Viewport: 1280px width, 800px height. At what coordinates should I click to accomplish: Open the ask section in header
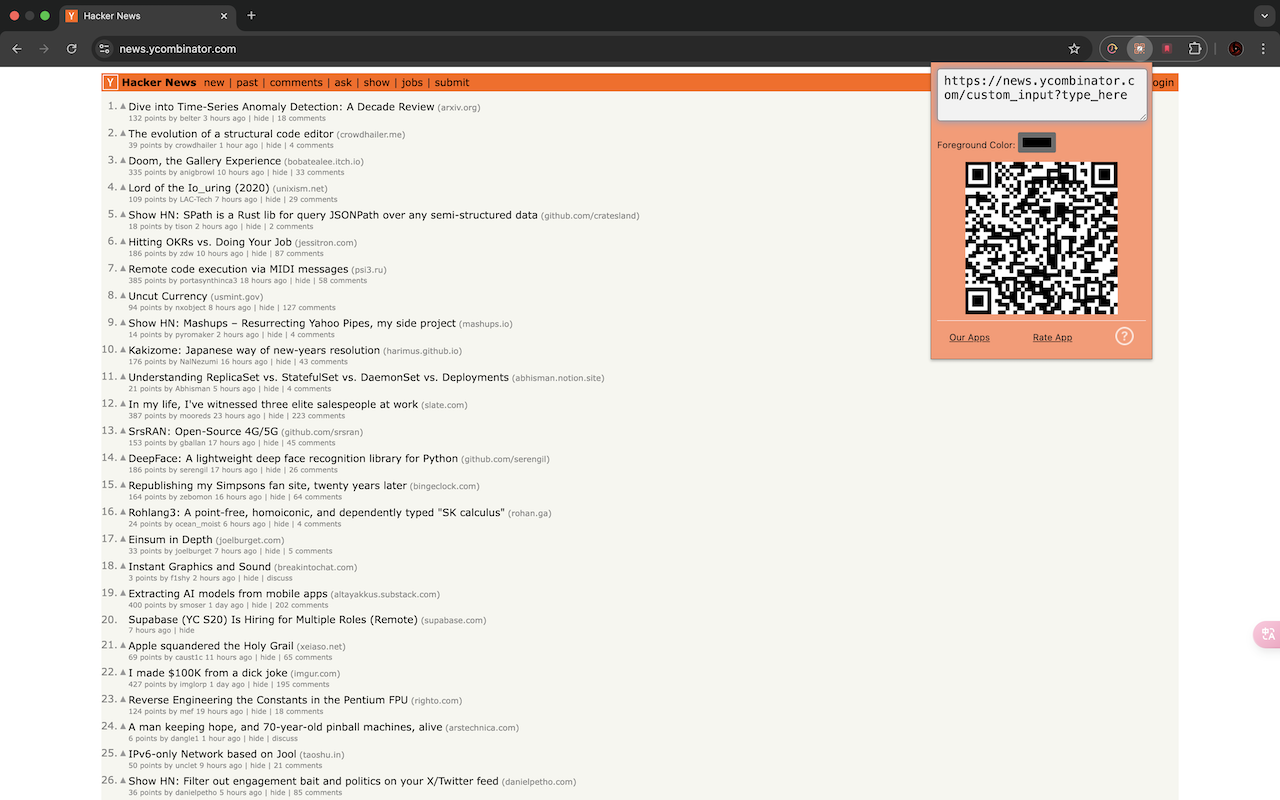click(343, 83)
